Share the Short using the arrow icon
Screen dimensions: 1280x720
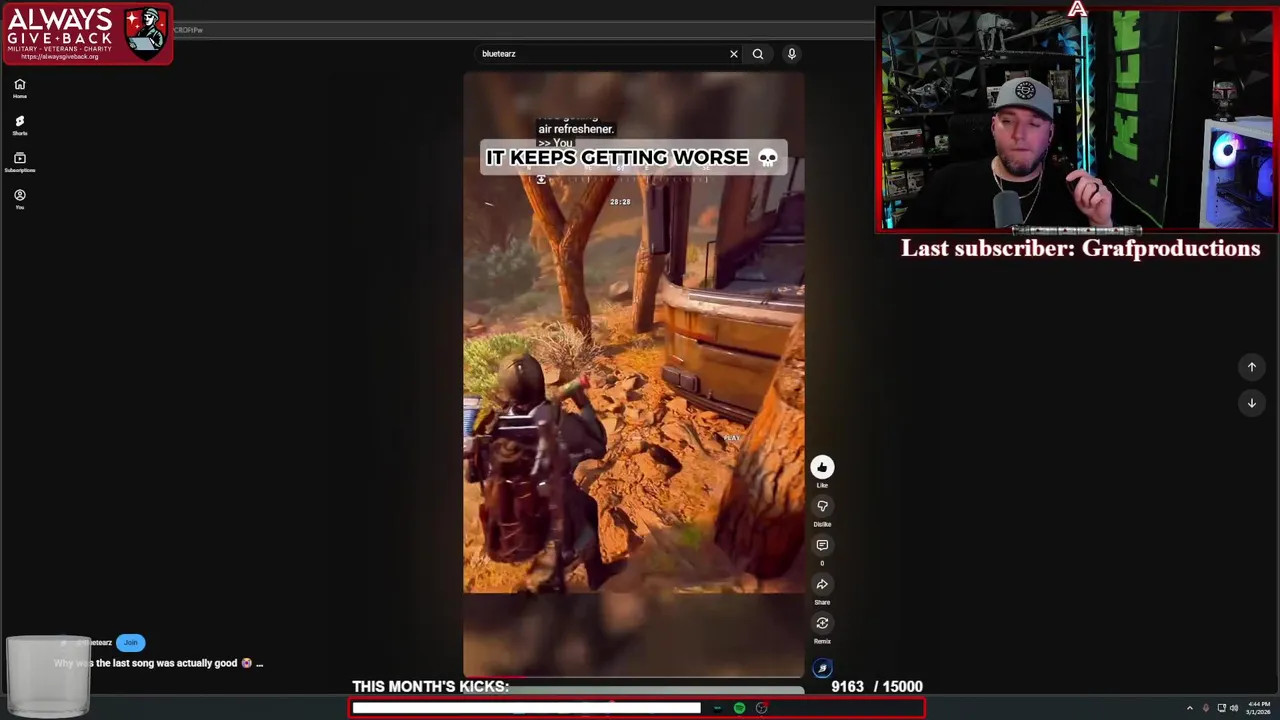pos(822,584)
